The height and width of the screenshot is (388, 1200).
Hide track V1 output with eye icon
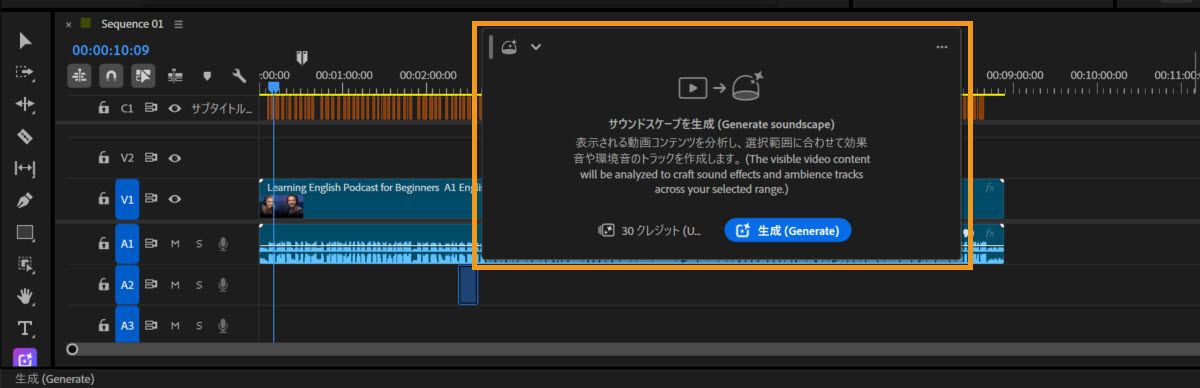[x=175, y=199]
